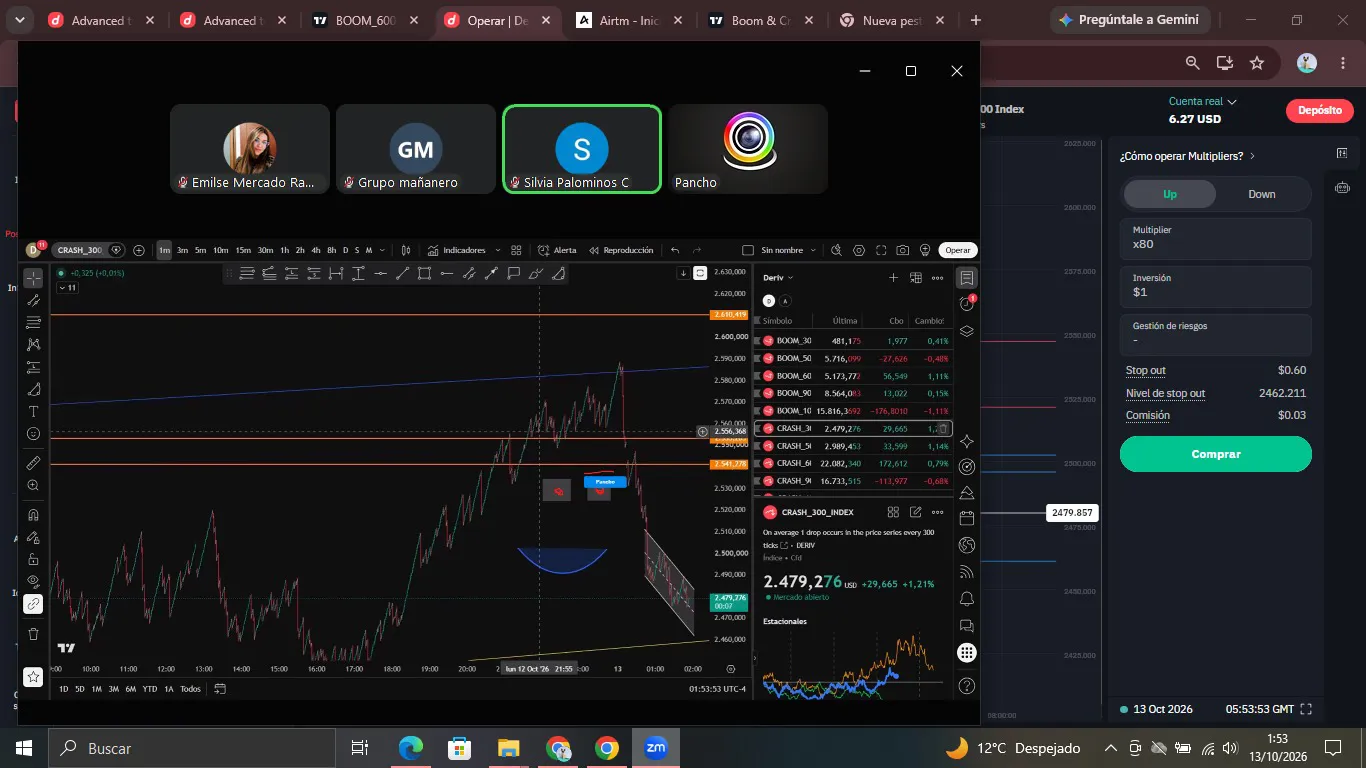This screenshot has height=768, width=1366.
Task: Open the Indicadores menu button
Action: 456,250
